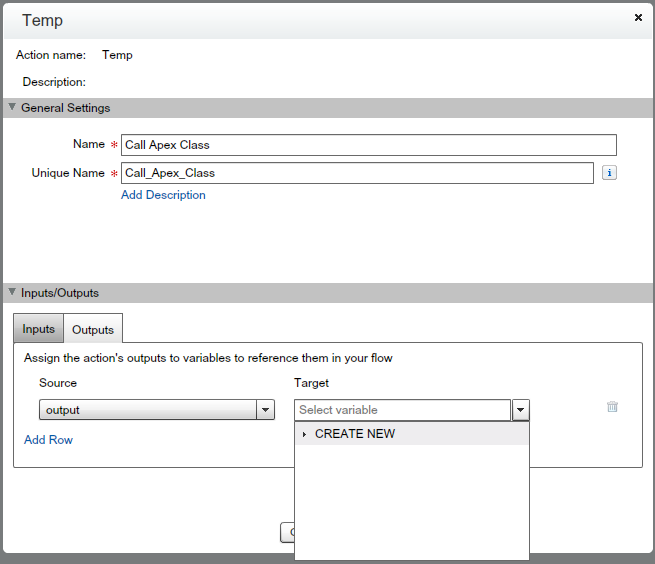Image resolution: width=655 pixels, height=564 pixels.
Task: Switch to the Inputs tab
Action: [x=39, y=329]
